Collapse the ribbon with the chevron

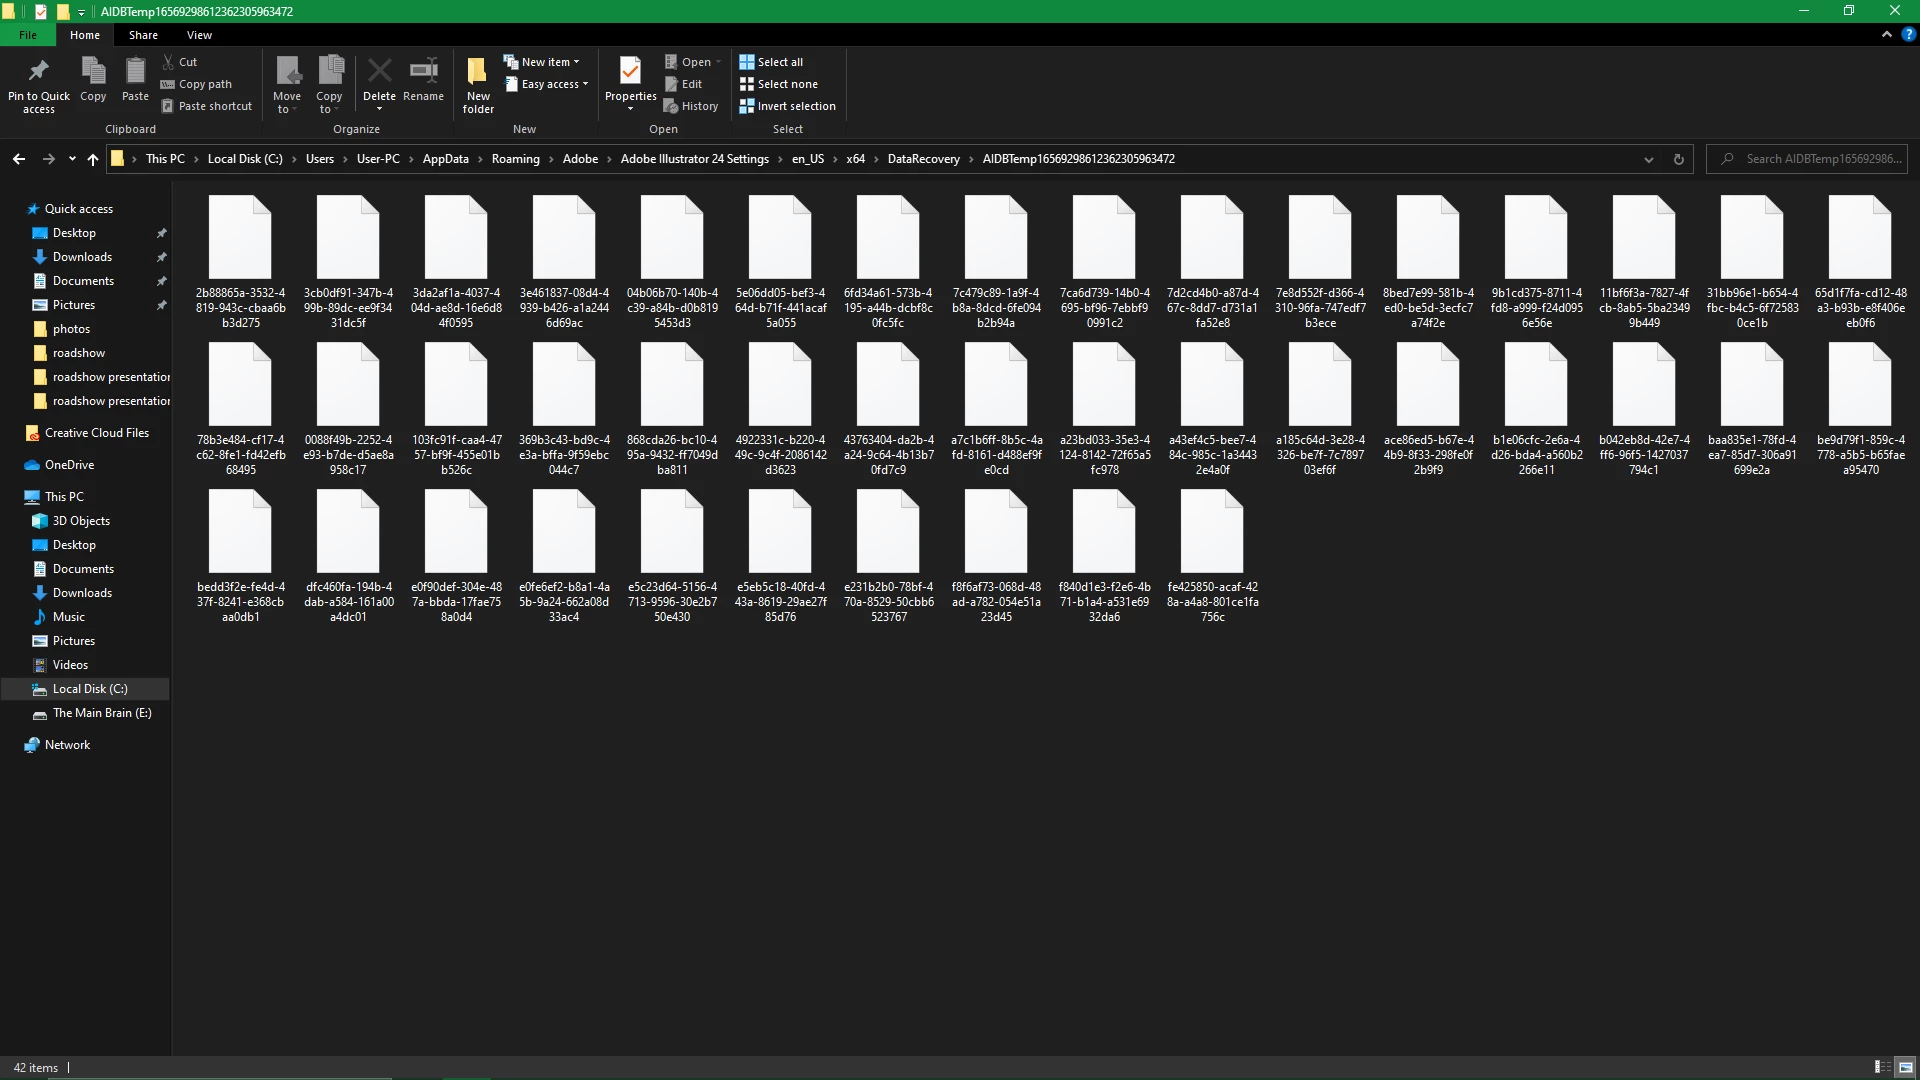coord(1887,34)
